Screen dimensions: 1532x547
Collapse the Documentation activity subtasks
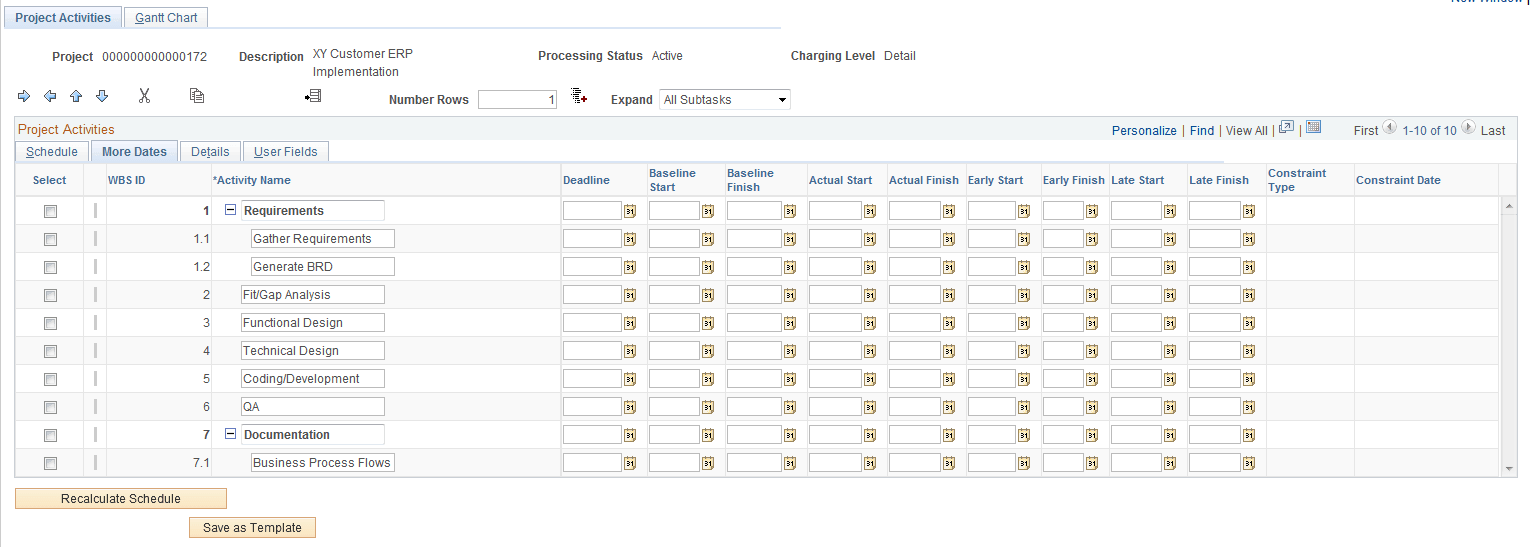(230, 435)
